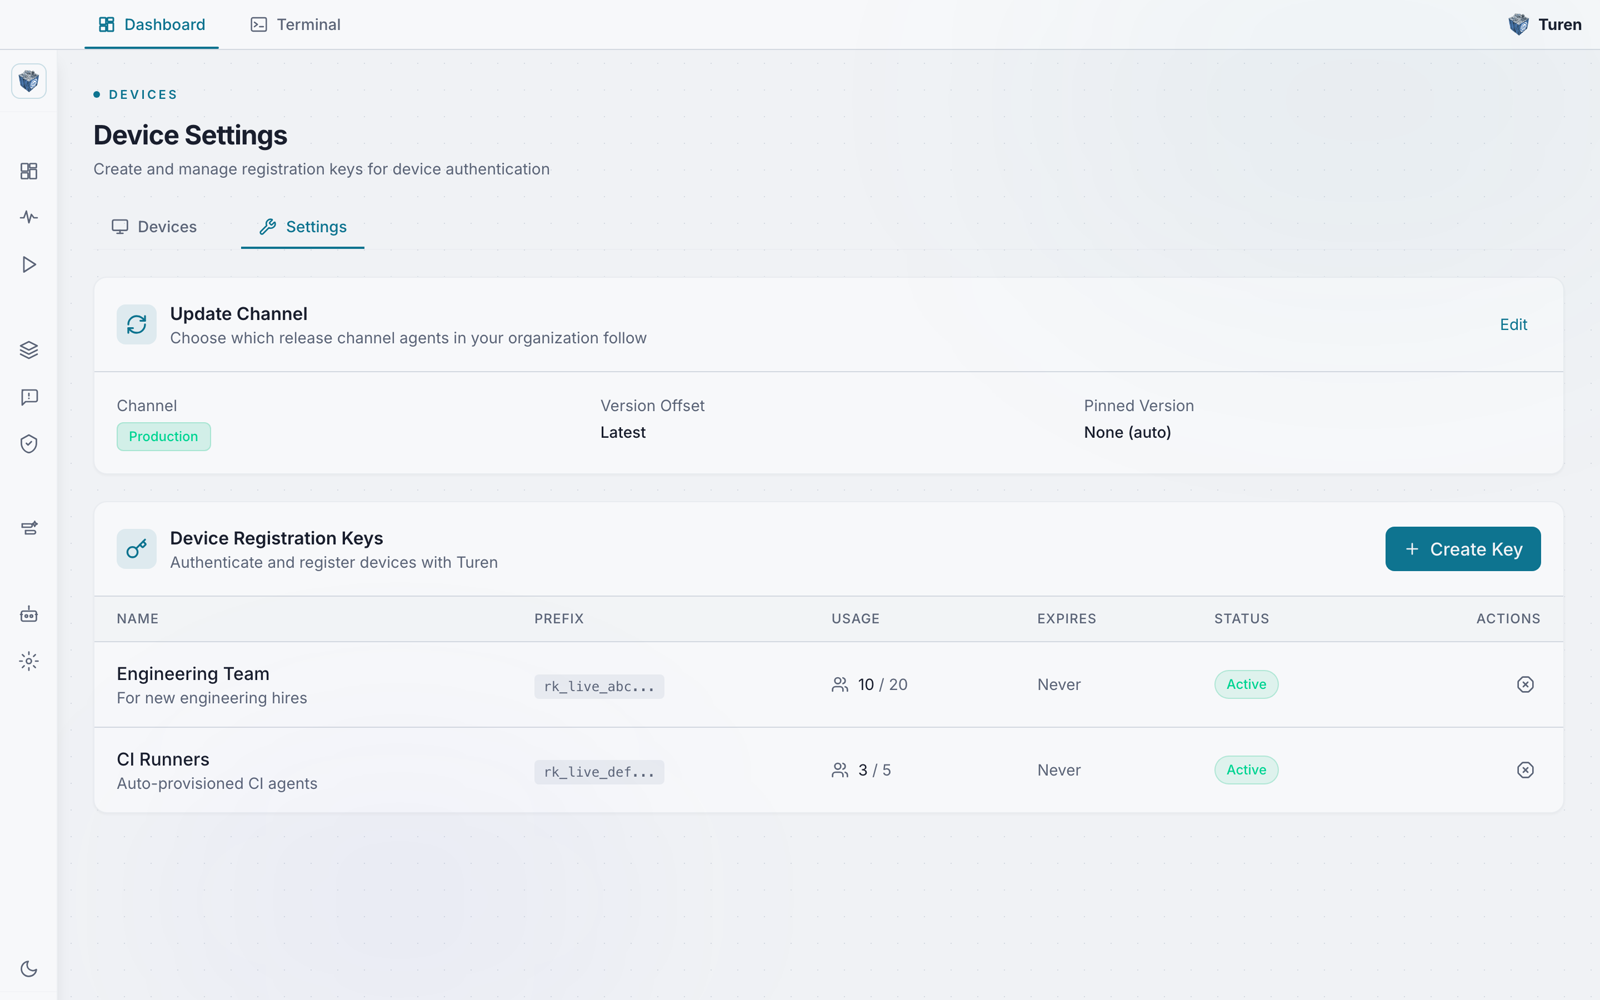The width and height of the screenshot is (1600, 1000).
Task: Open the dashboard grid icon in sidebar
Action: [29, 171]
